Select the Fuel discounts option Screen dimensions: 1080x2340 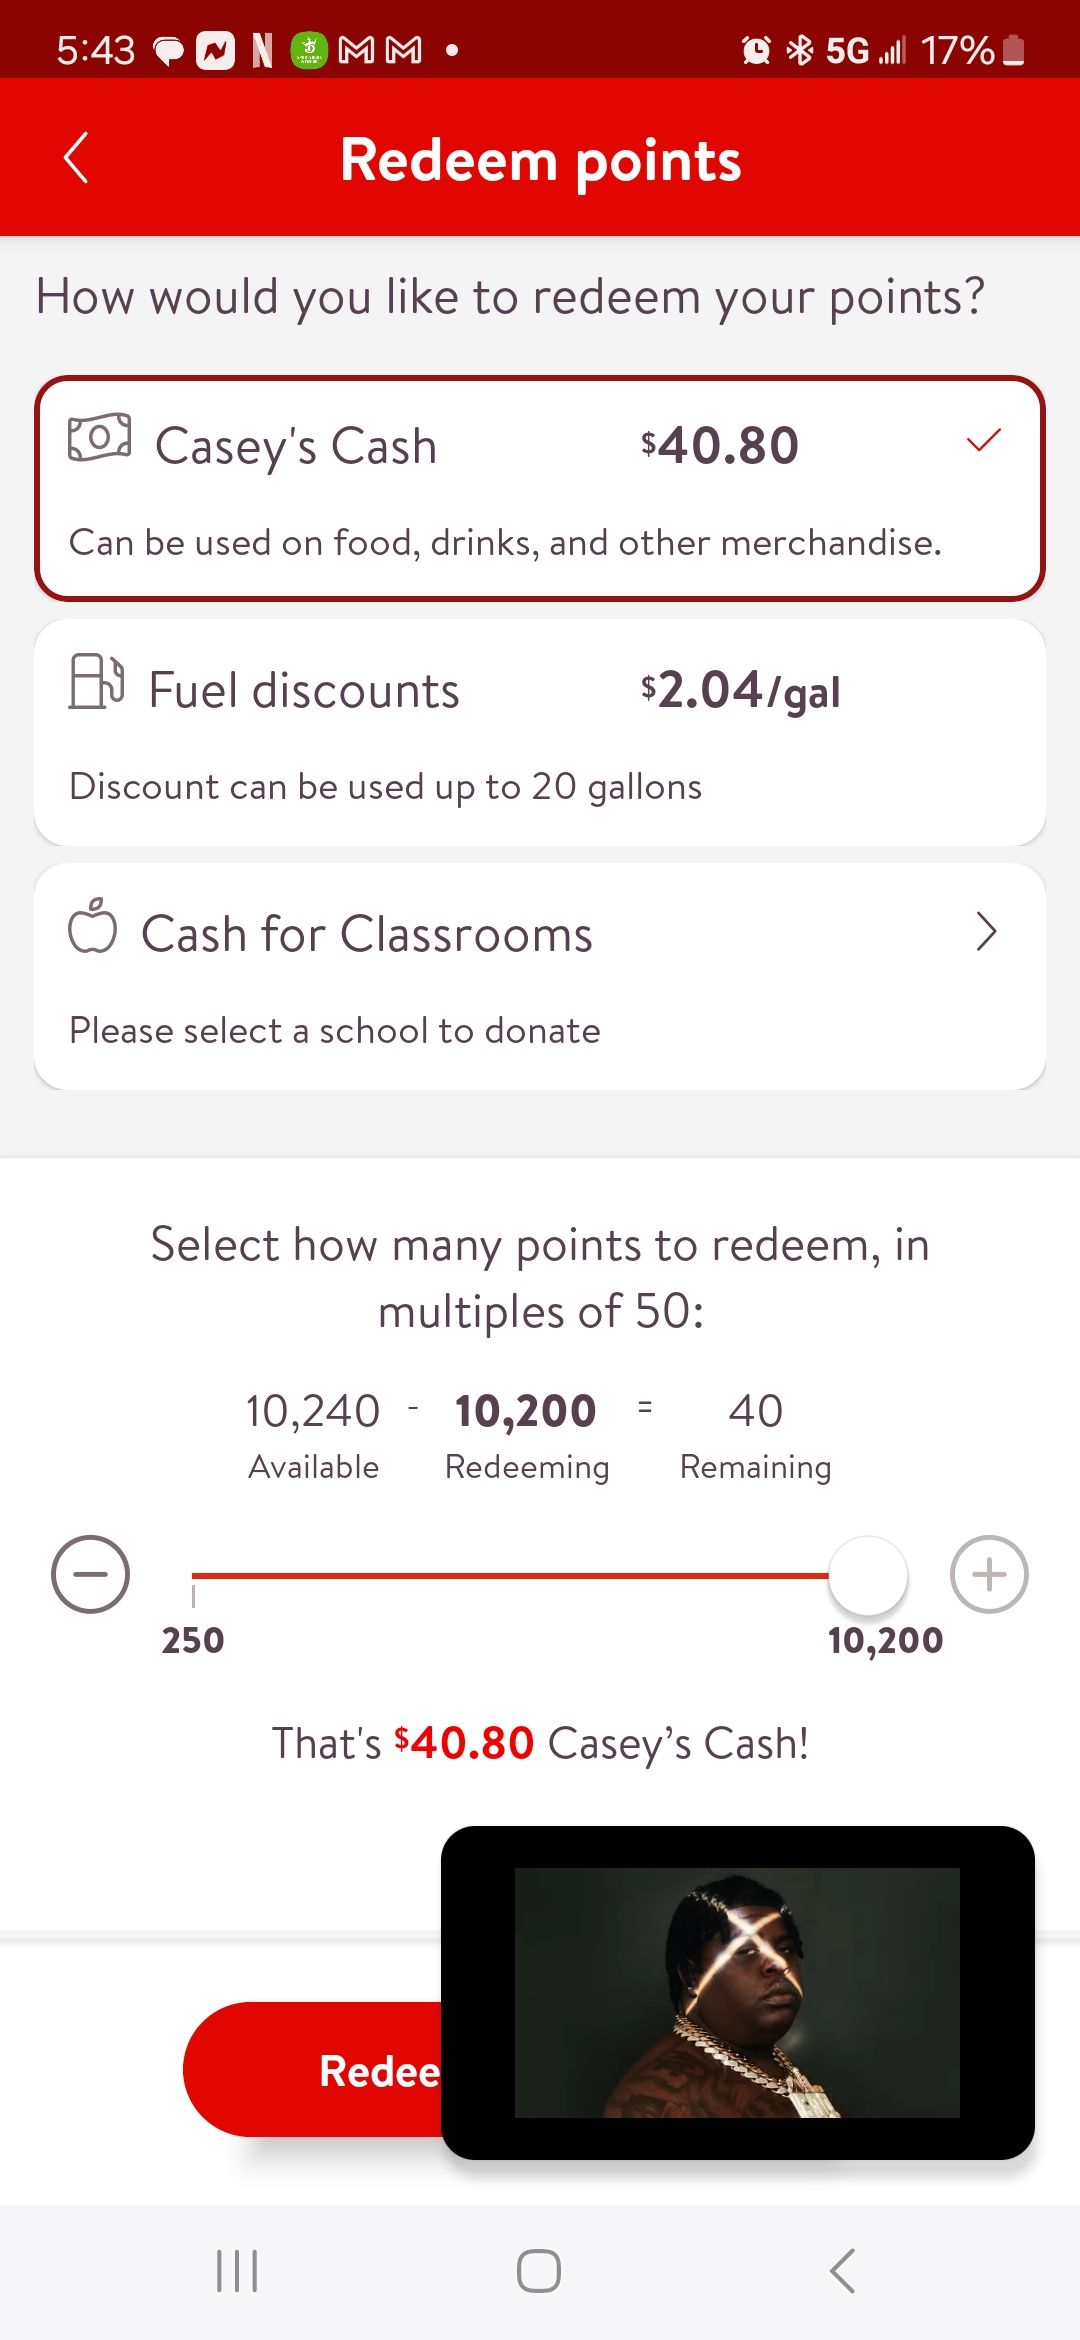click(x=540, y=732)
